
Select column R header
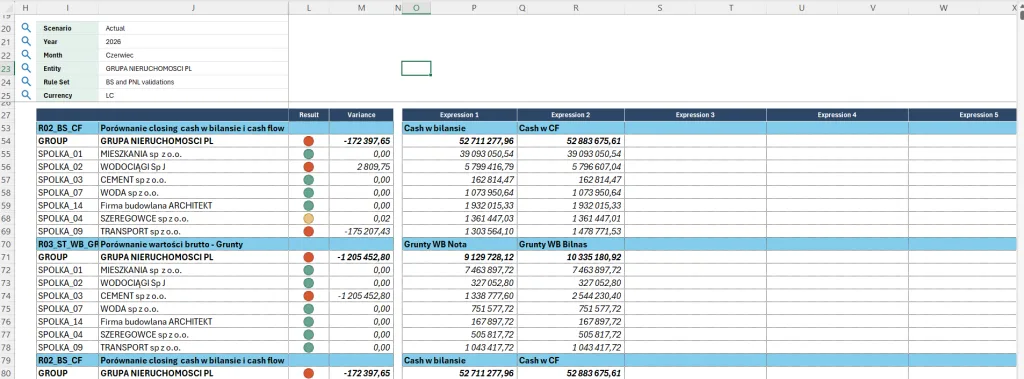pos(575,8)
